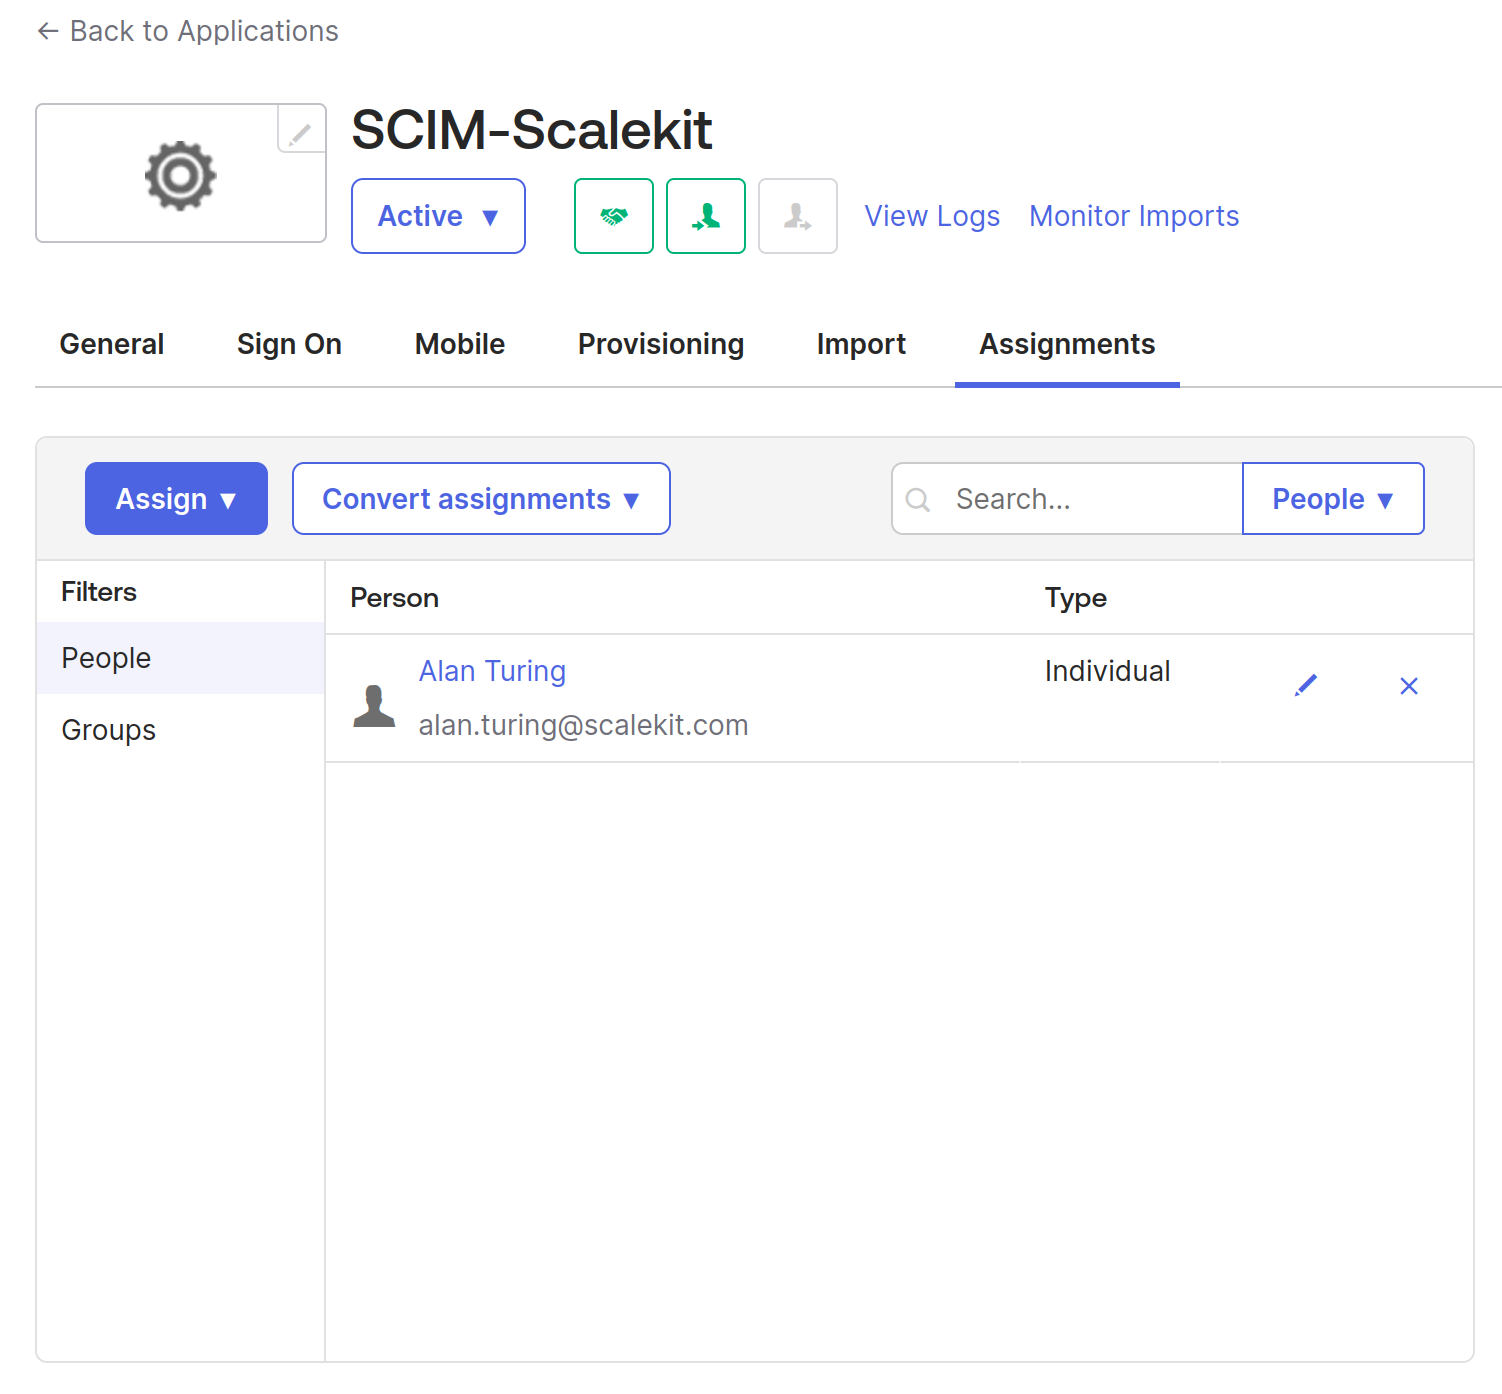
Task: Switch to the General tab
Action: click(x=112, y=344)
